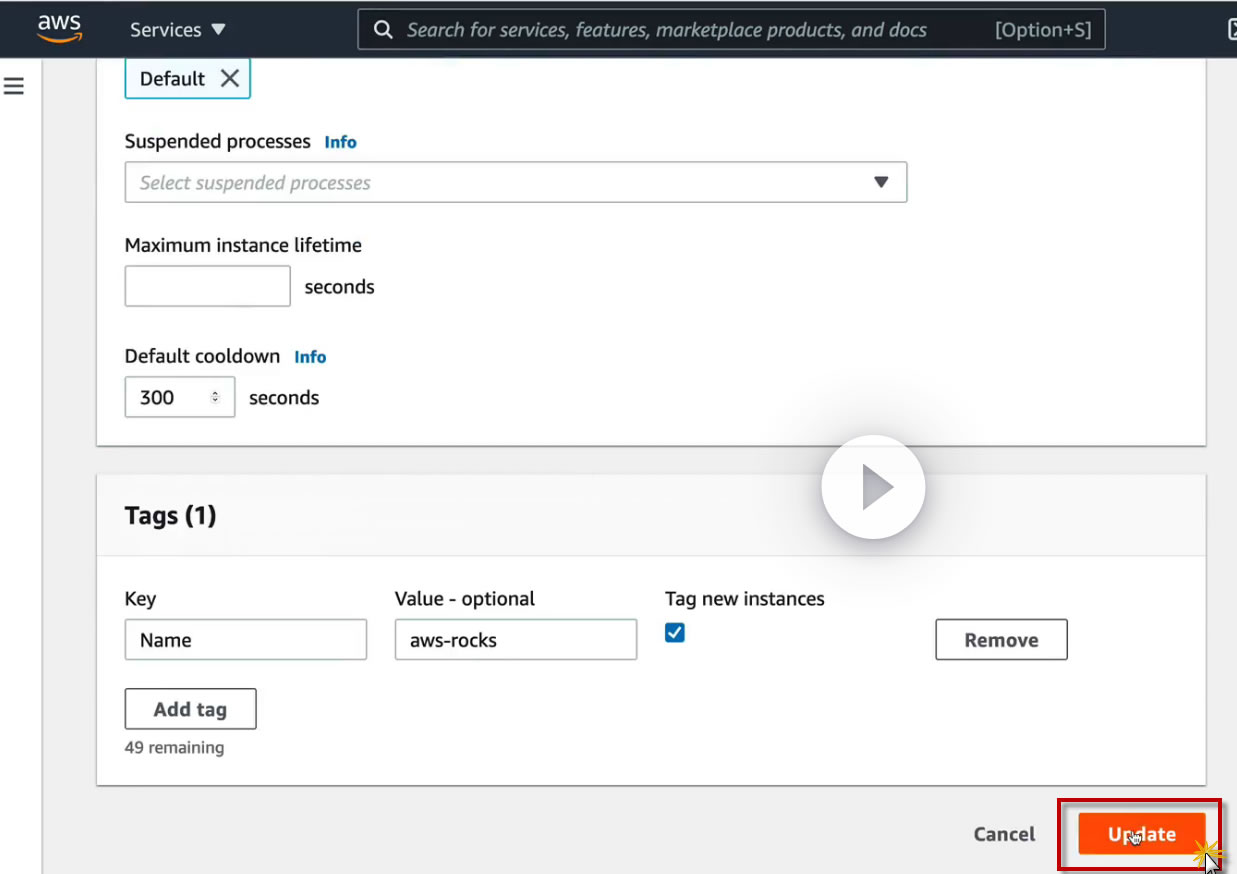Click the AWS logo icon
This screenshot has width=1237, height=874.
[59, 28]
